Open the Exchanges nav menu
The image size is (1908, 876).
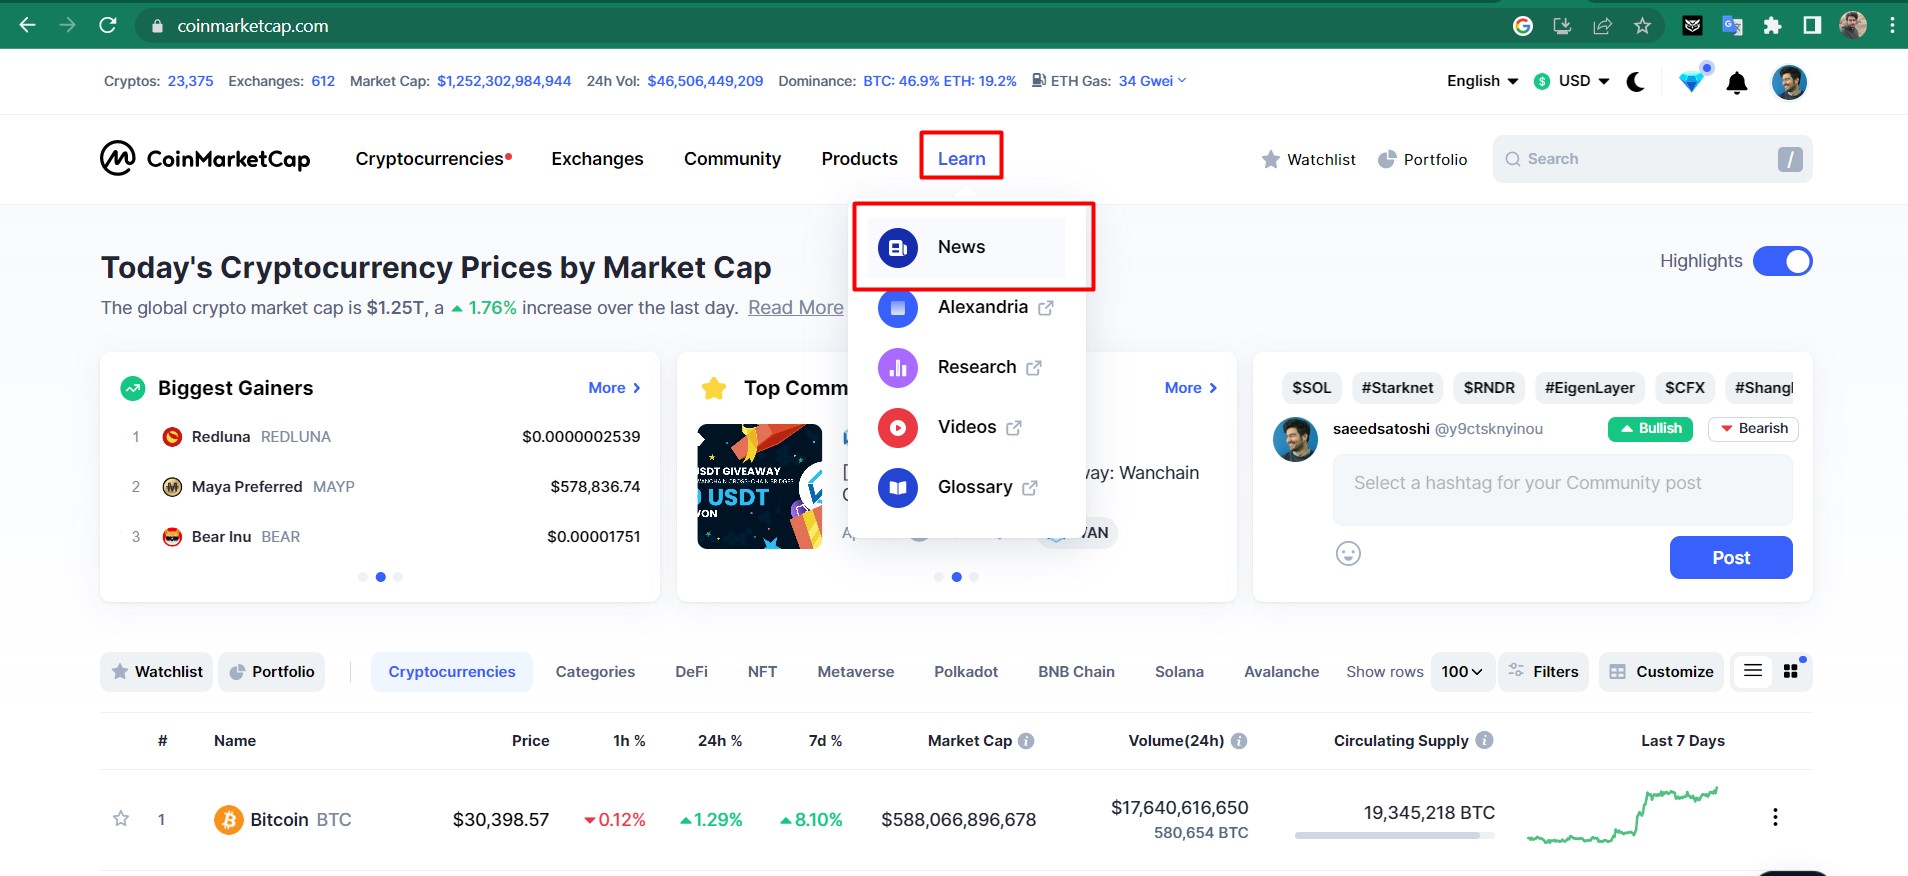tap(597, 159)
